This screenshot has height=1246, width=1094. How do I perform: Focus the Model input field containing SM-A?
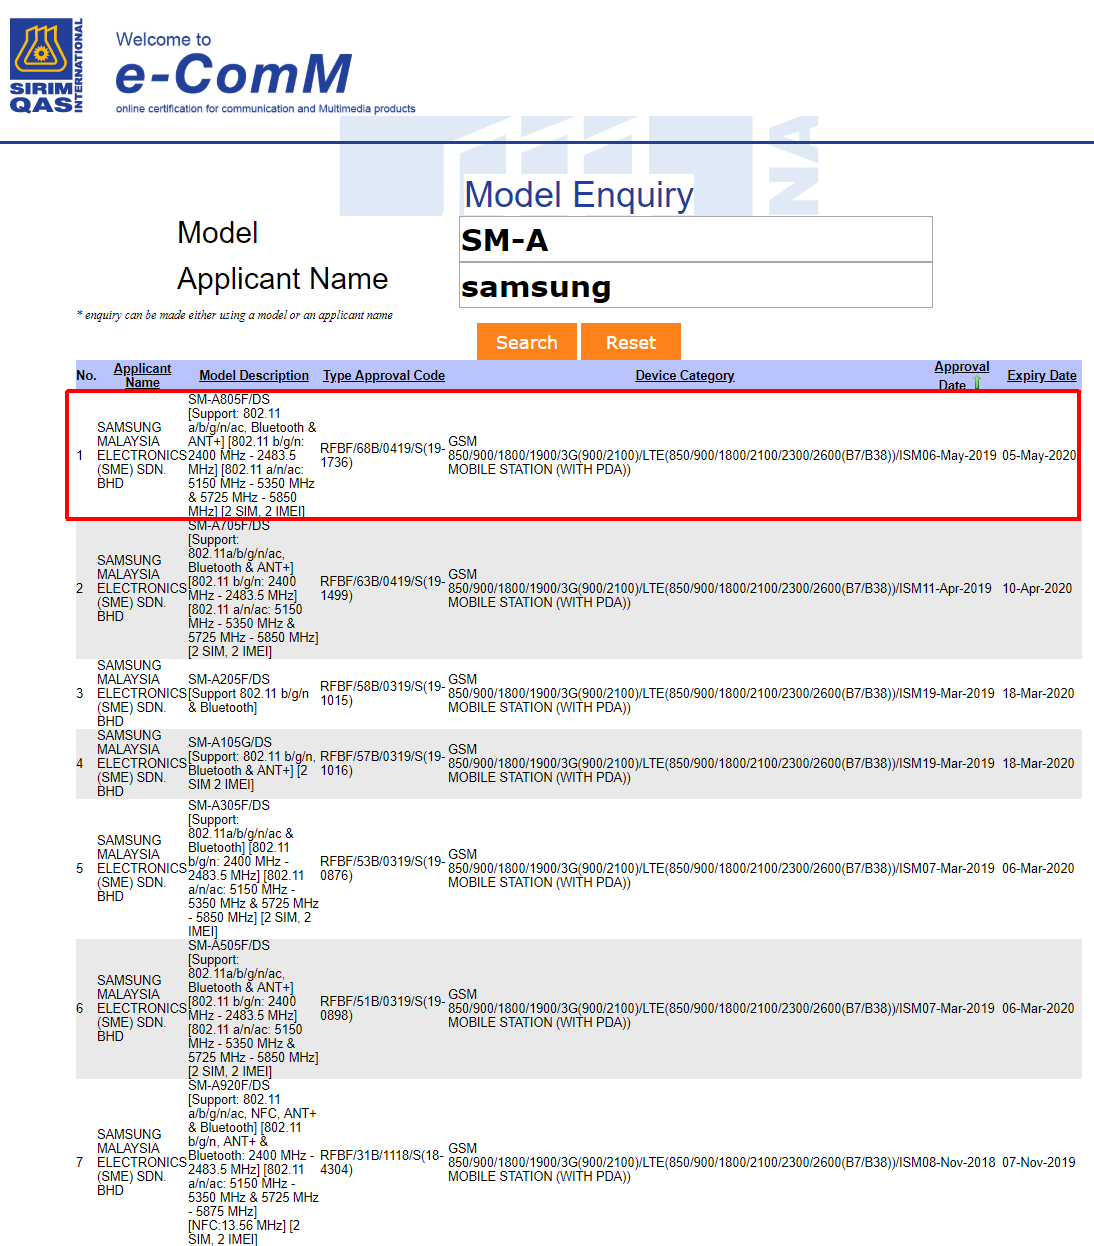pos(695,240)
